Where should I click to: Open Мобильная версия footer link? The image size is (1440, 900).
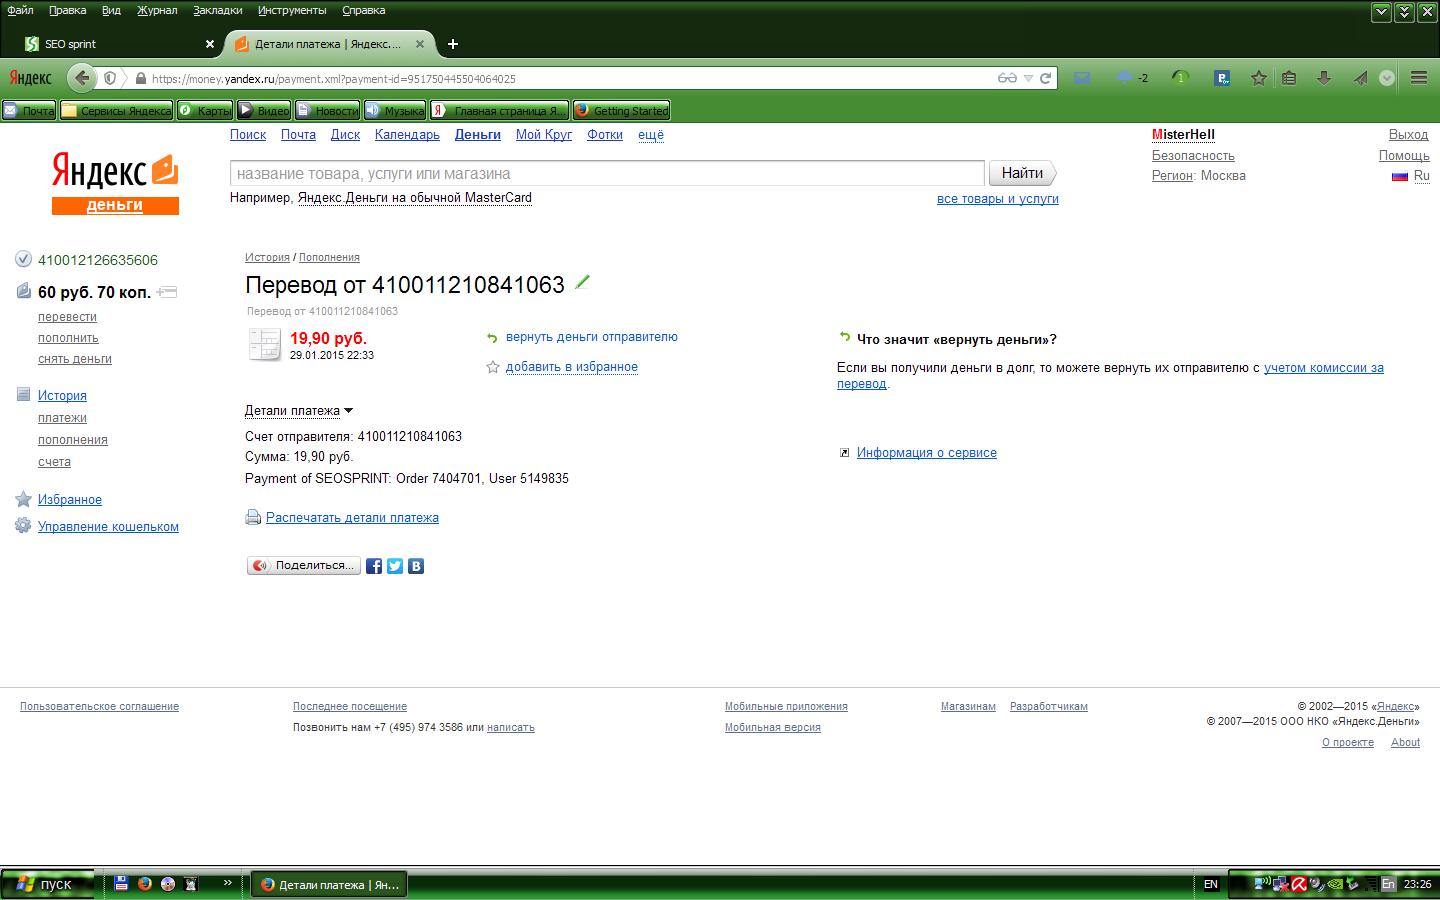(773, 728)
